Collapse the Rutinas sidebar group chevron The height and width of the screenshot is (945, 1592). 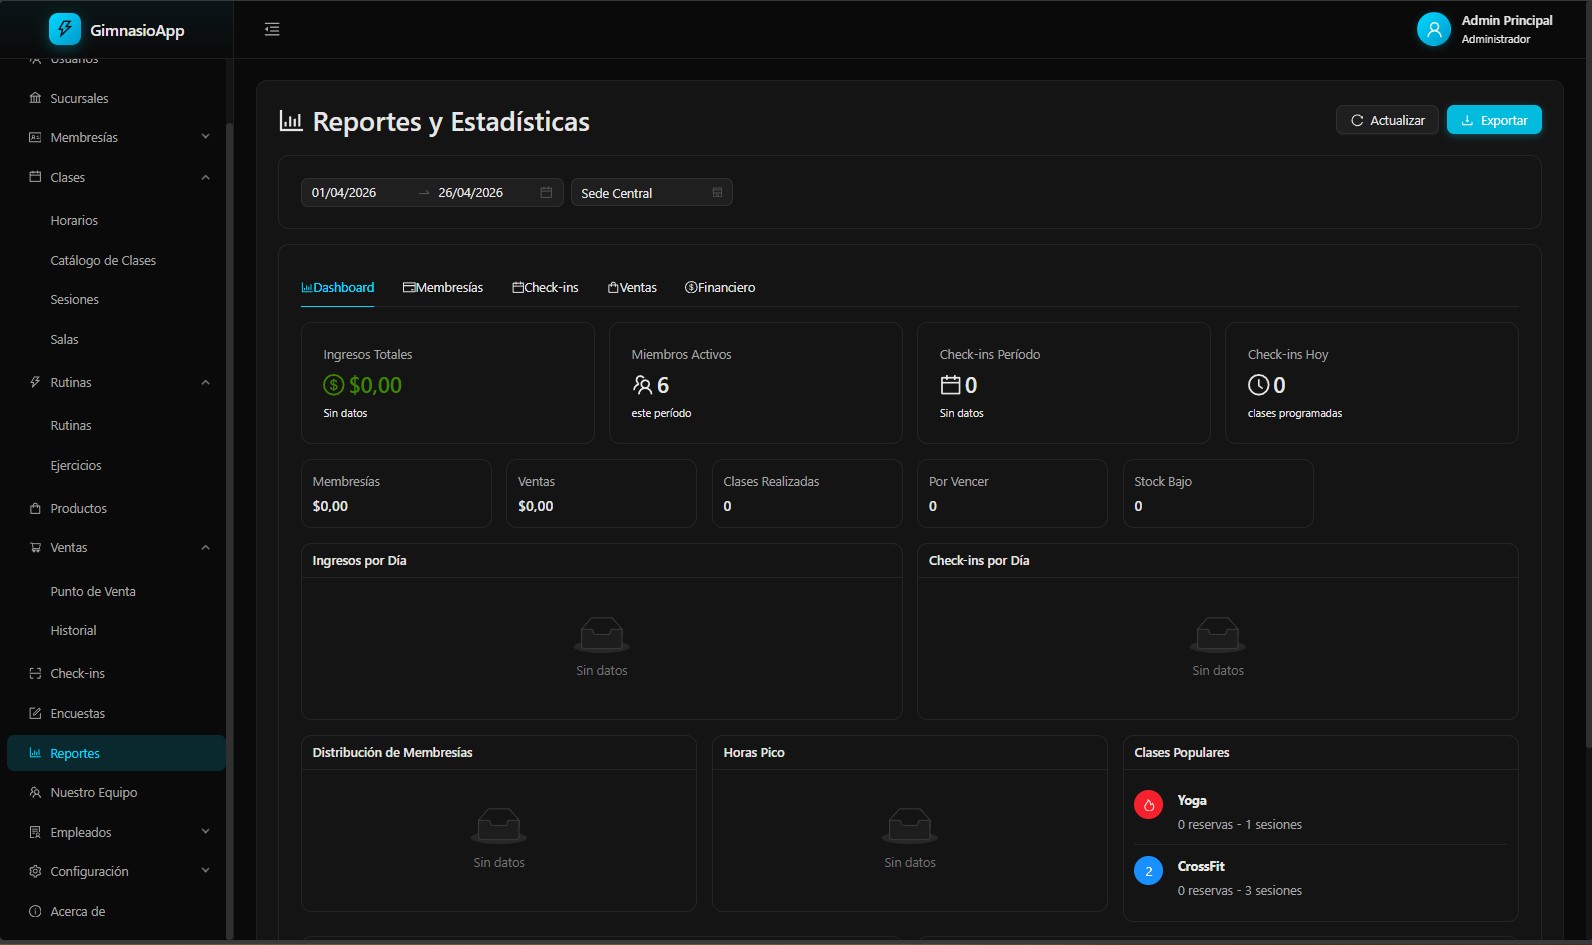(x=205, y=382)
